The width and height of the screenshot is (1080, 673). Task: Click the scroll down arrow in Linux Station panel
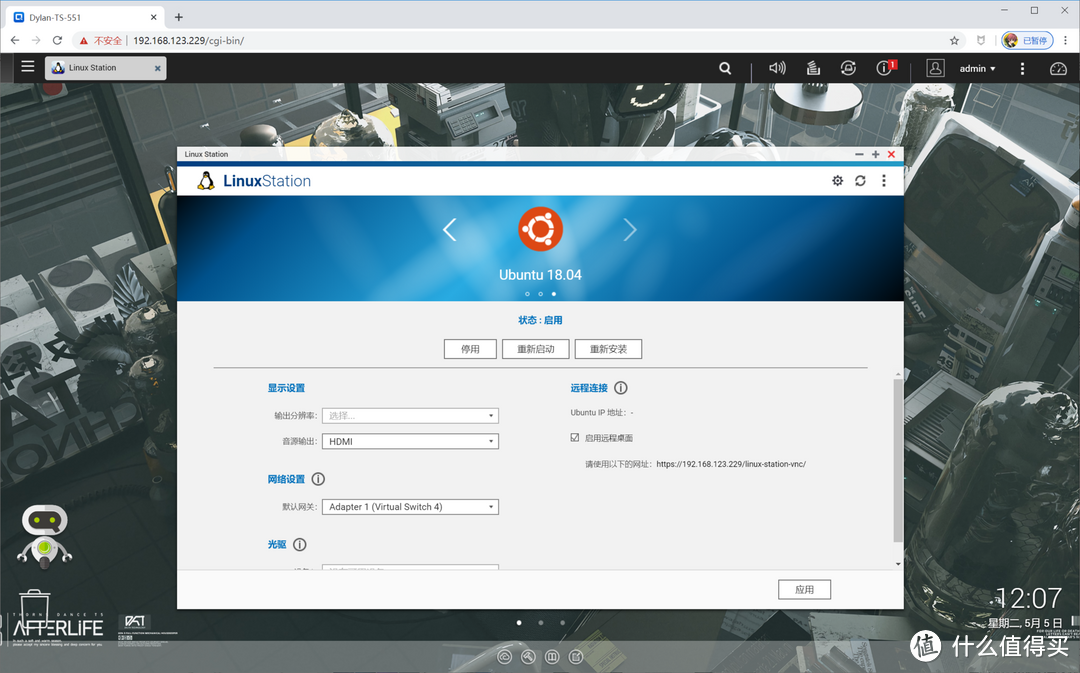(897, 564)
